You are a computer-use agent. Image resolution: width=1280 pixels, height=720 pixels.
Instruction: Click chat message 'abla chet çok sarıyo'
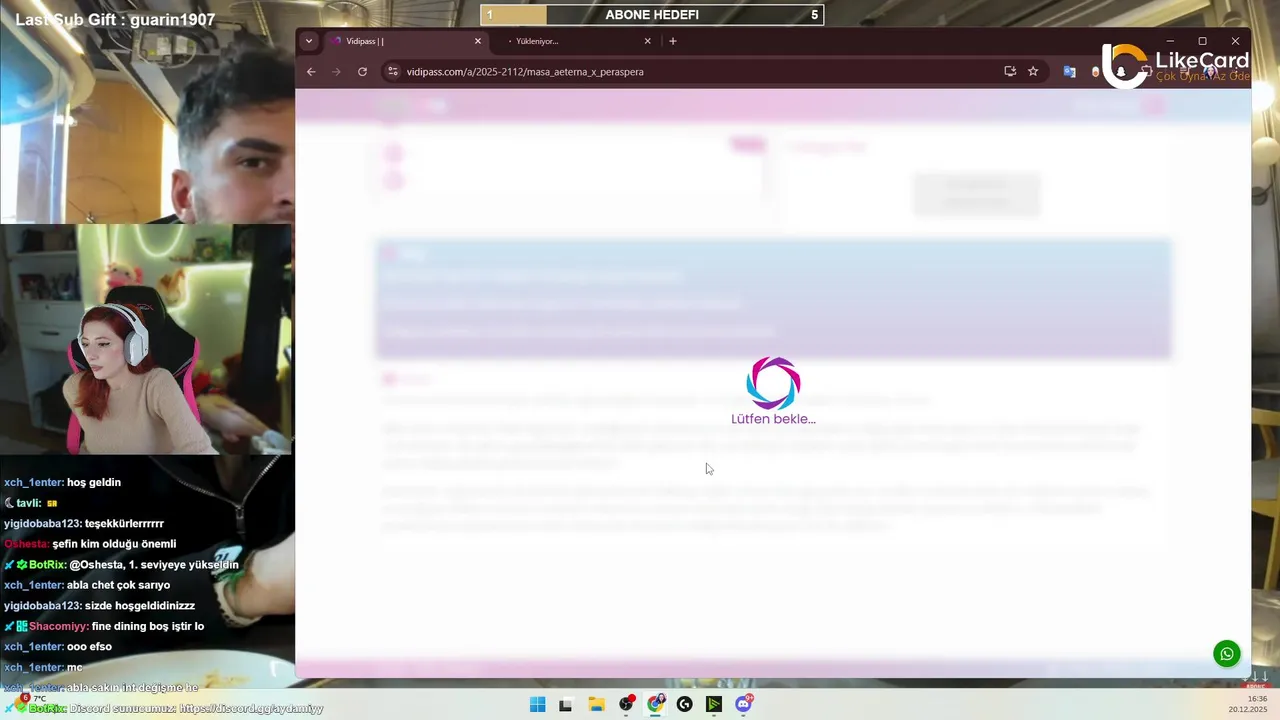(118, 585)
